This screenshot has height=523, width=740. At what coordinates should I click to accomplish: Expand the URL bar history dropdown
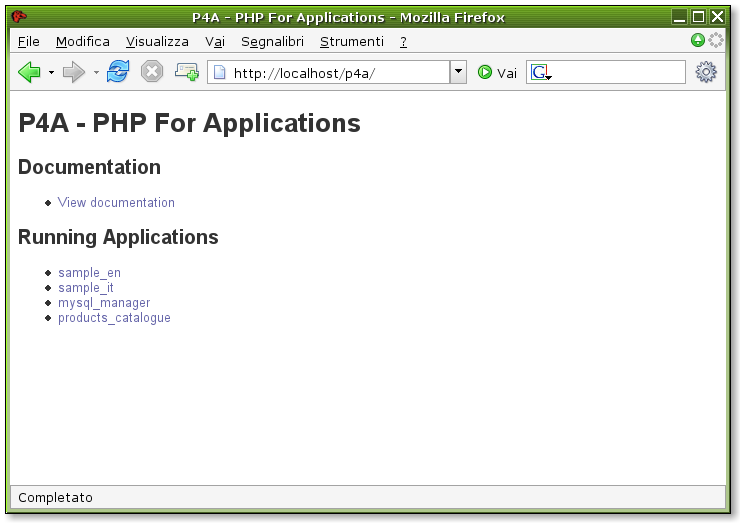pyautogui.click(x=458, y=72)
